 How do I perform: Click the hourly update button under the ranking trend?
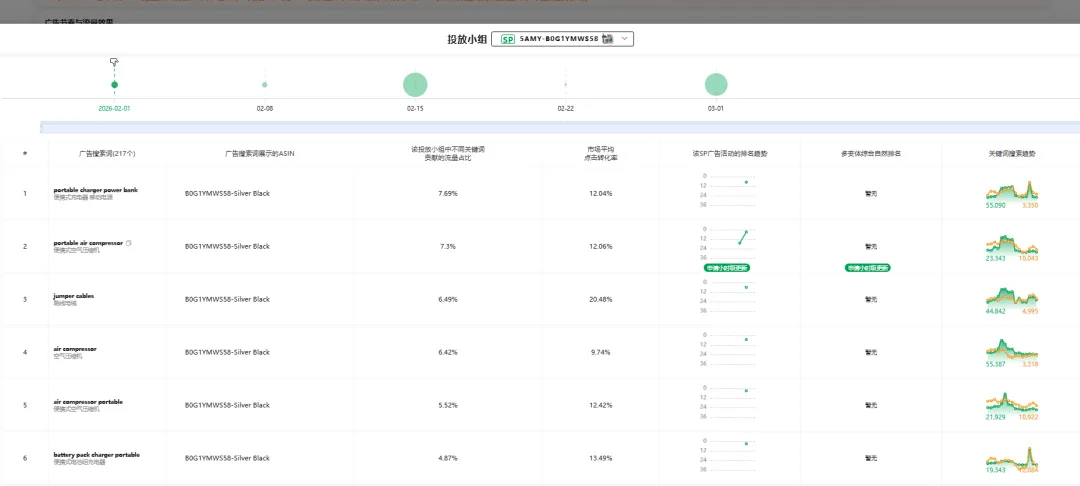point(727,268)
